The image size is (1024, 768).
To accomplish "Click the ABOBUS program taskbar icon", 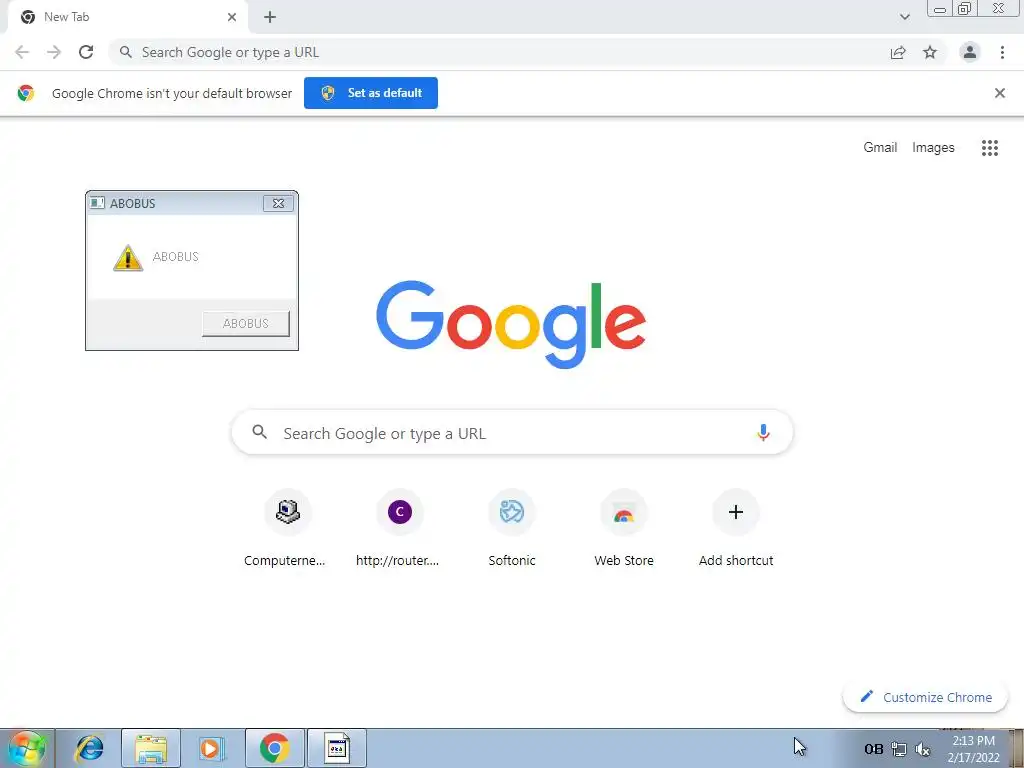I will point(337,748).
